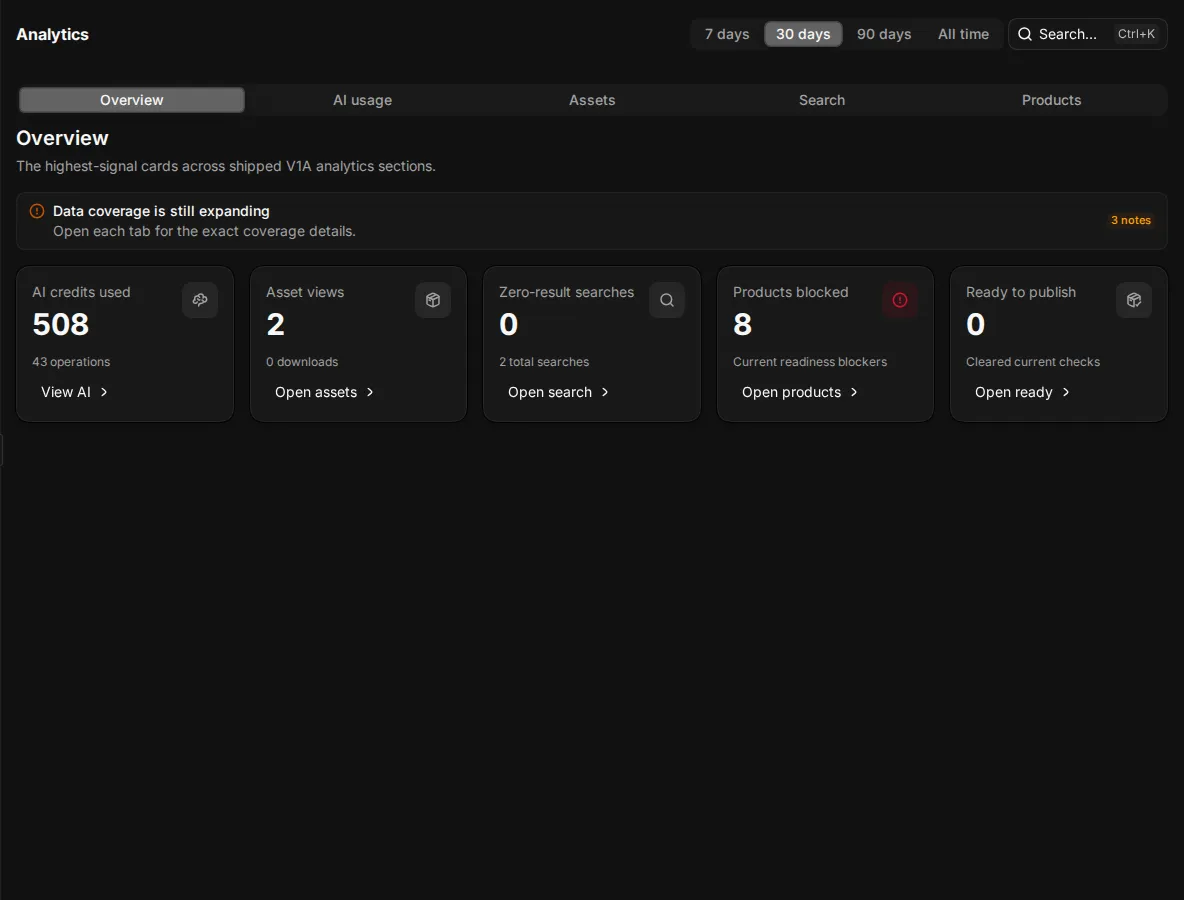The width and height of the screenshot is (1184, 900).
Task: Click the Ready to publish box icon
Action: 1133,300
